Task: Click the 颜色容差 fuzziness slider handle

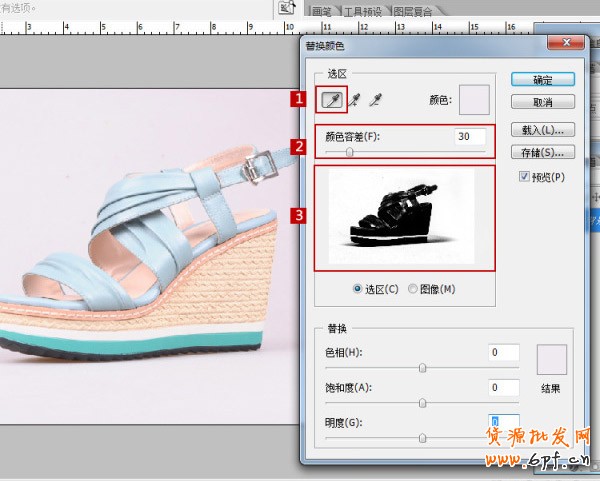Action: tap(349, 153)
